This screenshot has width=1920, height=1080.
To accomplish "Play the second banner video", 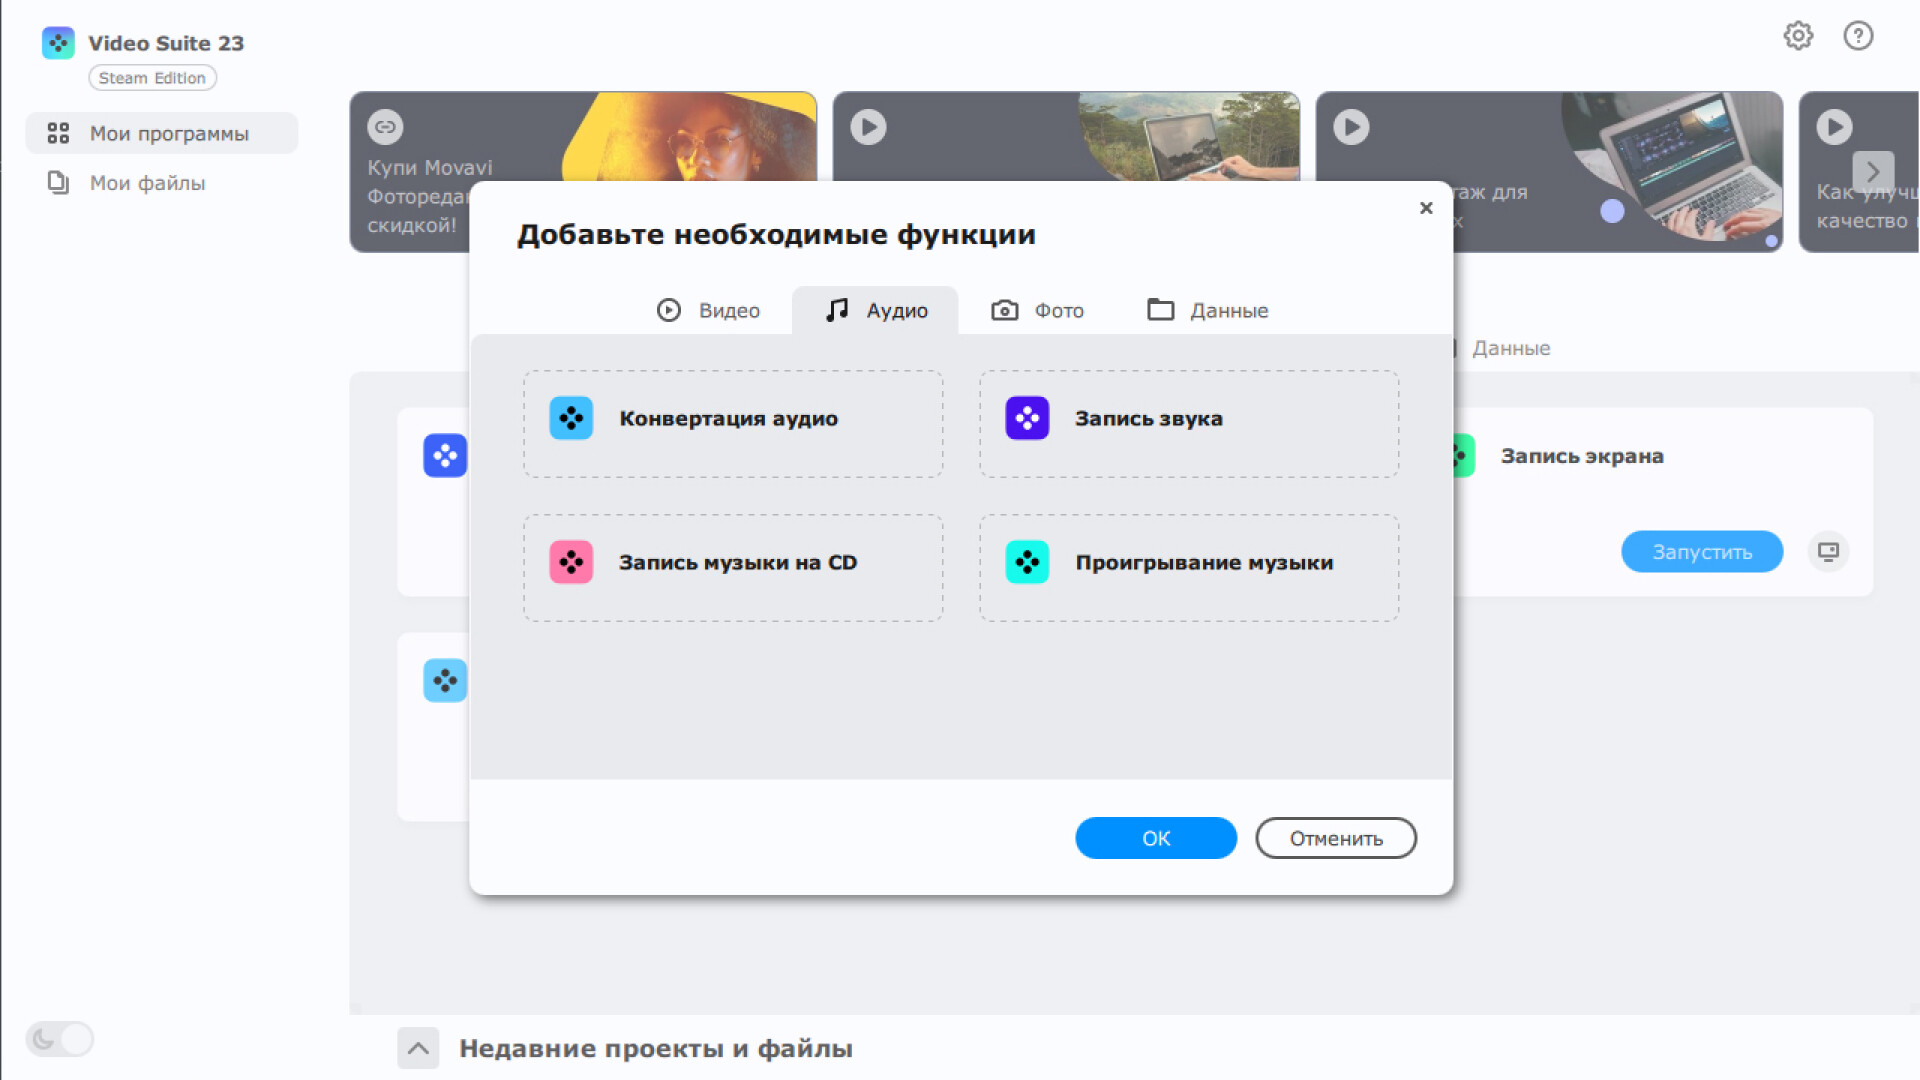I will (x=868, y=127).
